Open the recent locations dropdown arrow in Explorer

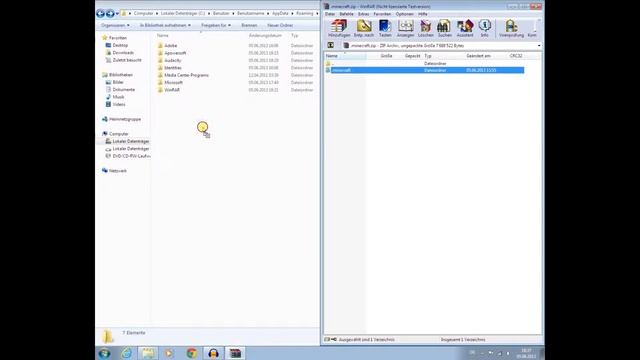pyautogui.click(x=117, y=14)
